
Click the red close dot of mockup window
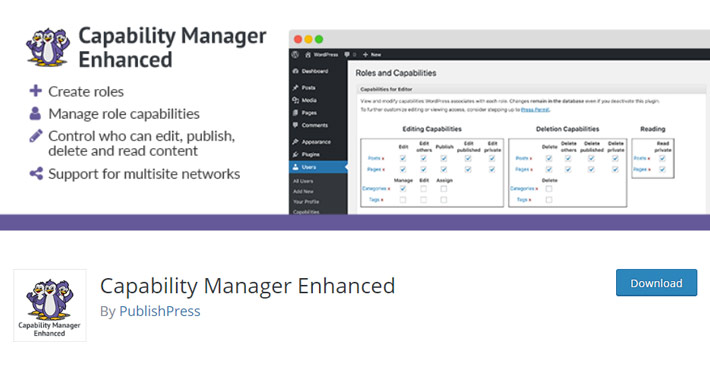tap(298, 39)
